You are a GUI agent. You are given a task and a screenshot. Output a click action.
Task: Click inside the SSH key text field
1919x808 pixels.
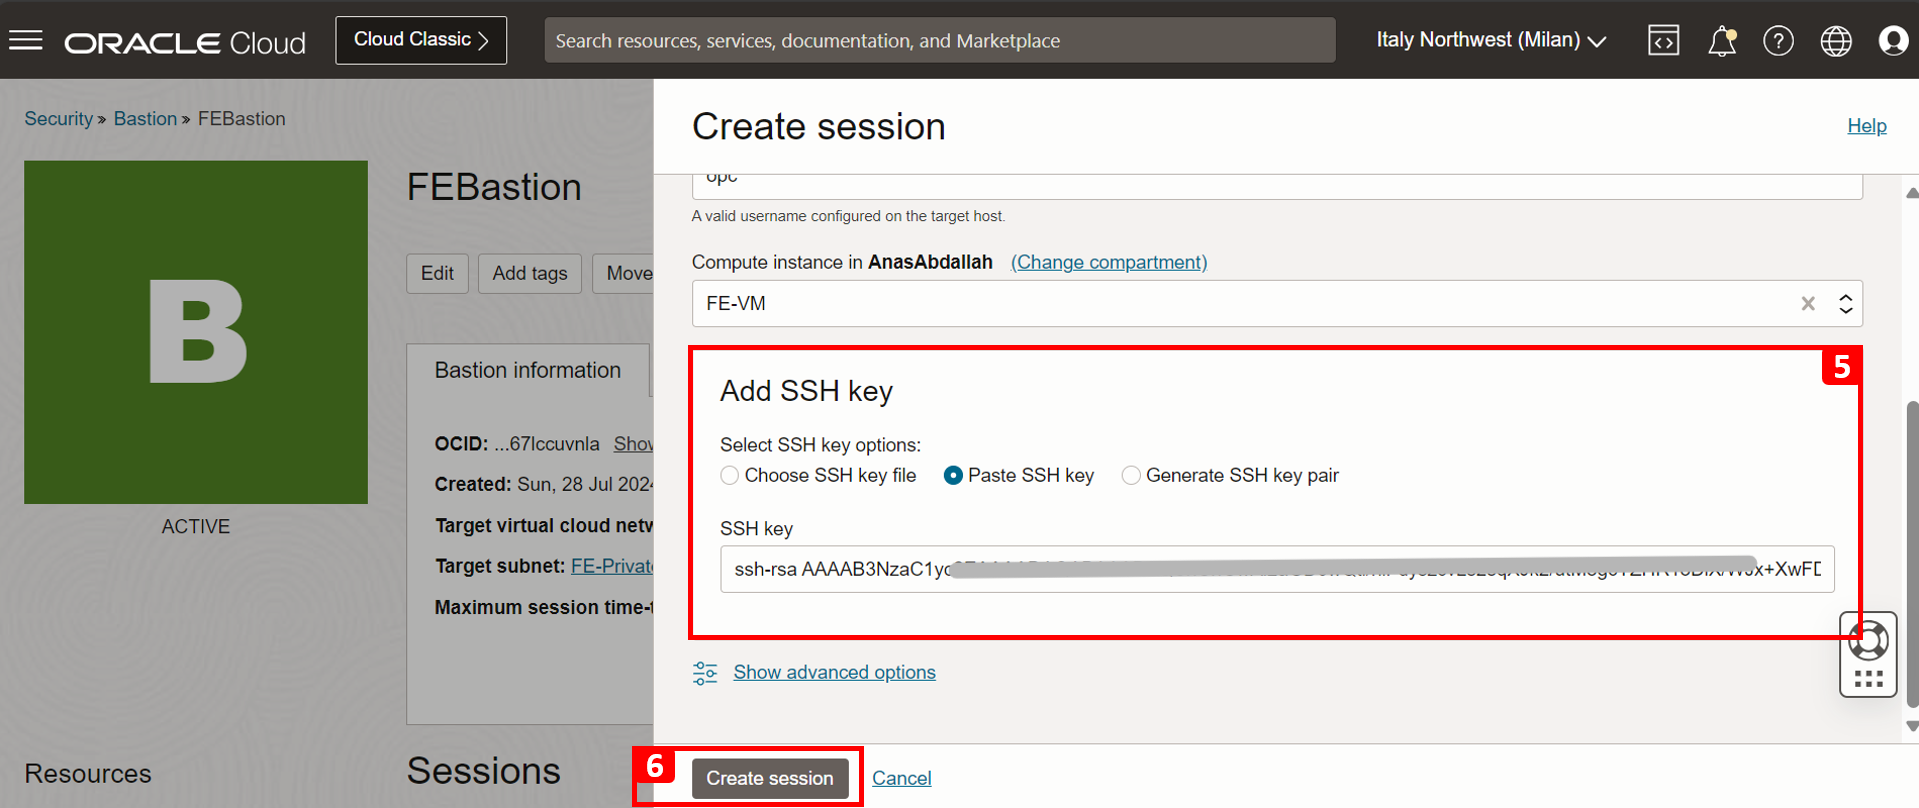[1277, 569]
